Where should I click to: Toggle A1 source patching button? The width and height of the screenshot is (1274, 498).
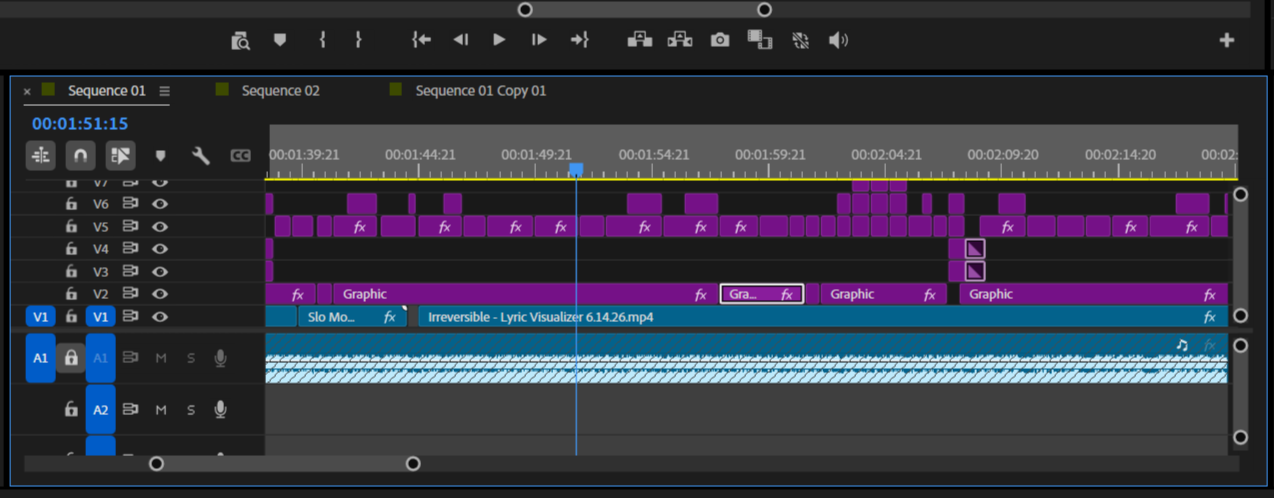click(40, 358)
